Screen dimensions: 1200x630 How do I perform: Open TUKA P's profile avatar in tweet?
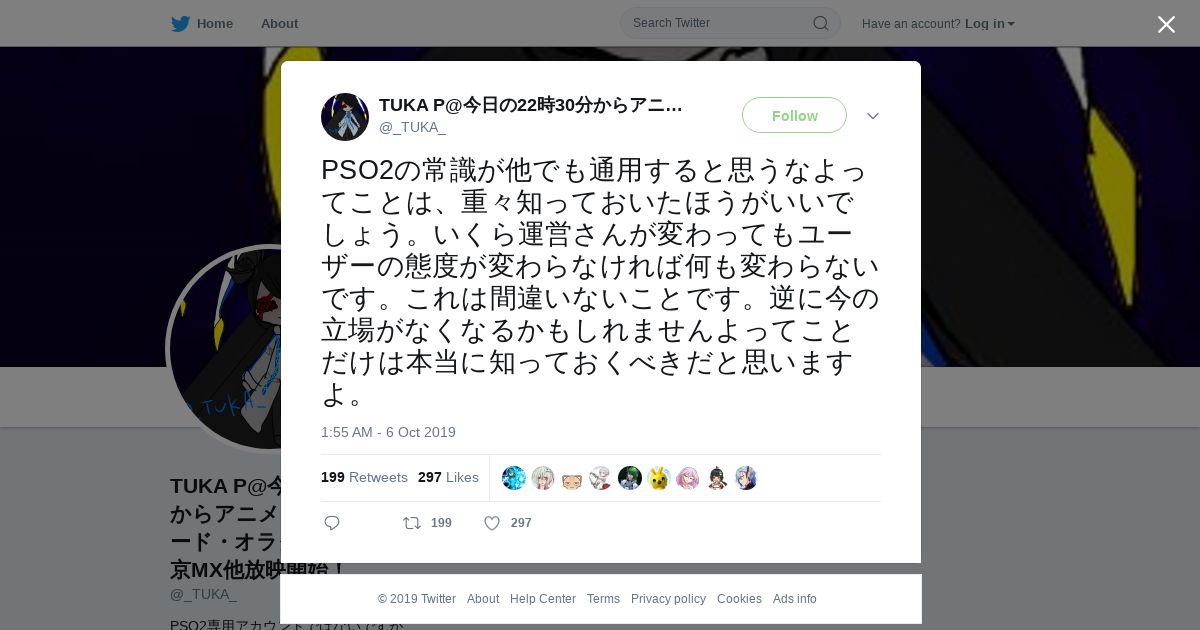click(345, 117)
